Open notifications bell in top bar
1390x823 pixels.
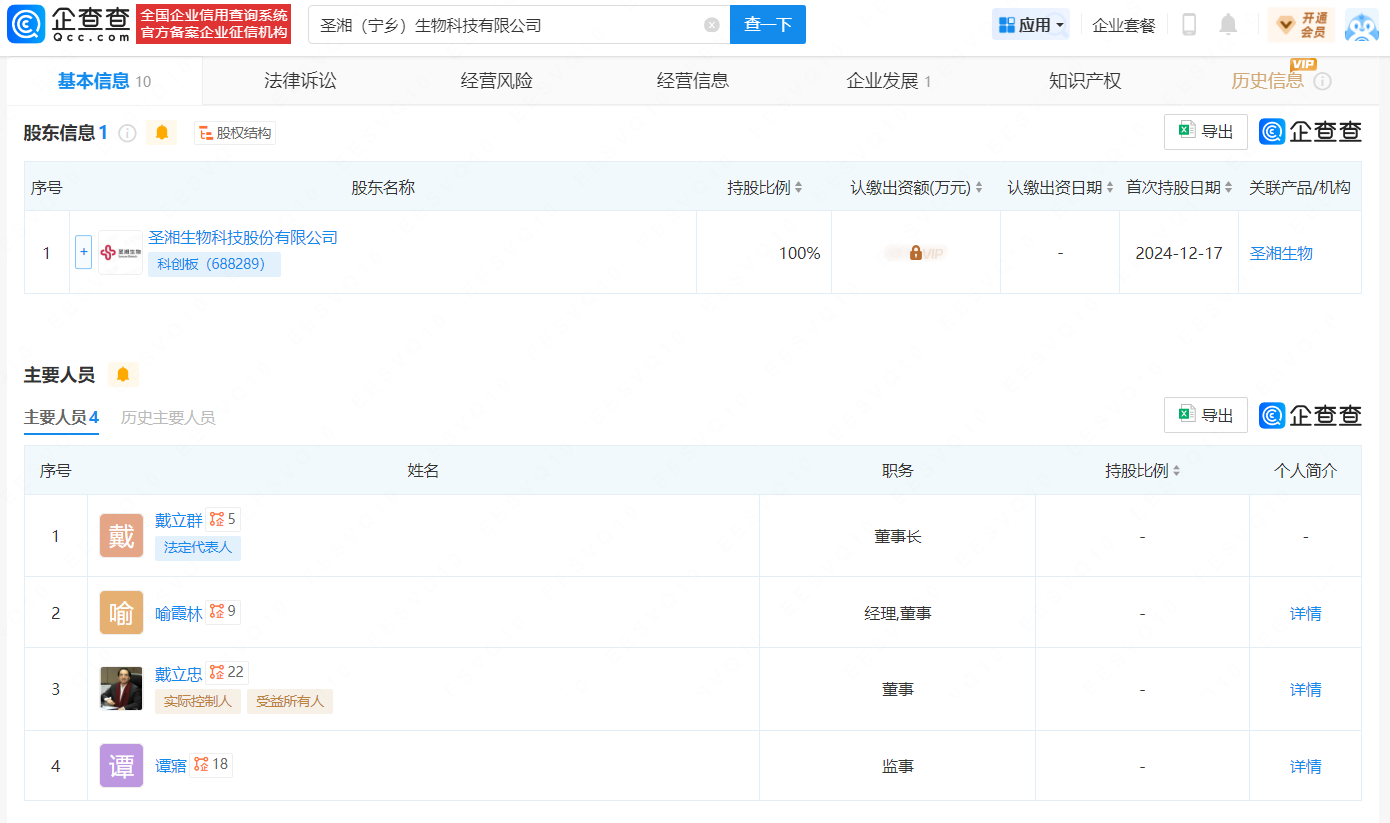tap(1228, 25)
